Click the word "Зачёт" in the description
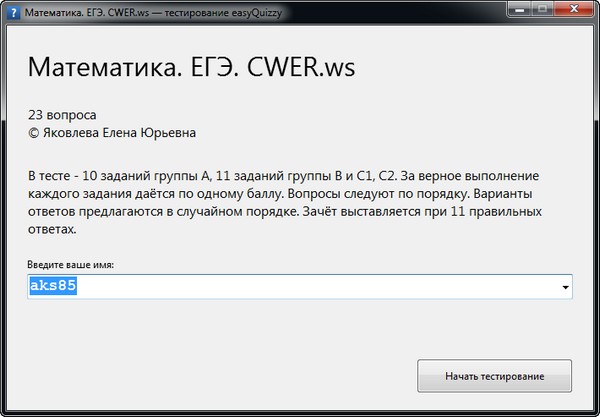Screen dimensions: 600x417 click(353, 211)
